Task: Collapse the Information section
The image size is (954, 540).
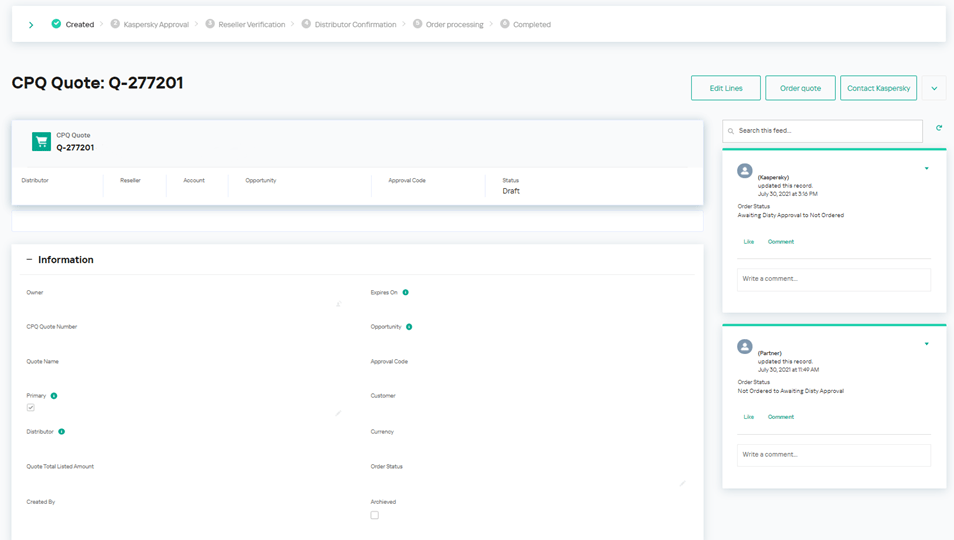Action: click(x=29, y=260)
